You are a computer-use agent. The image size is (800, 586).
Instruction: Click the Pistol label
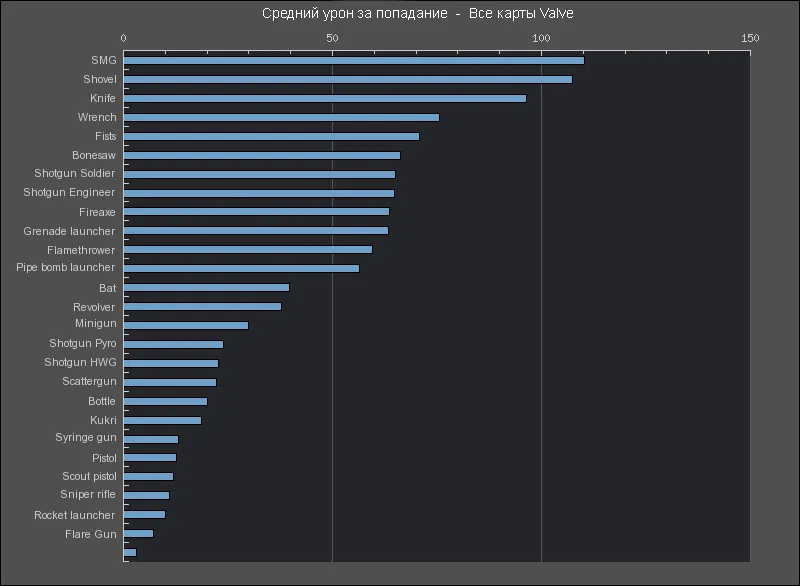104,458
